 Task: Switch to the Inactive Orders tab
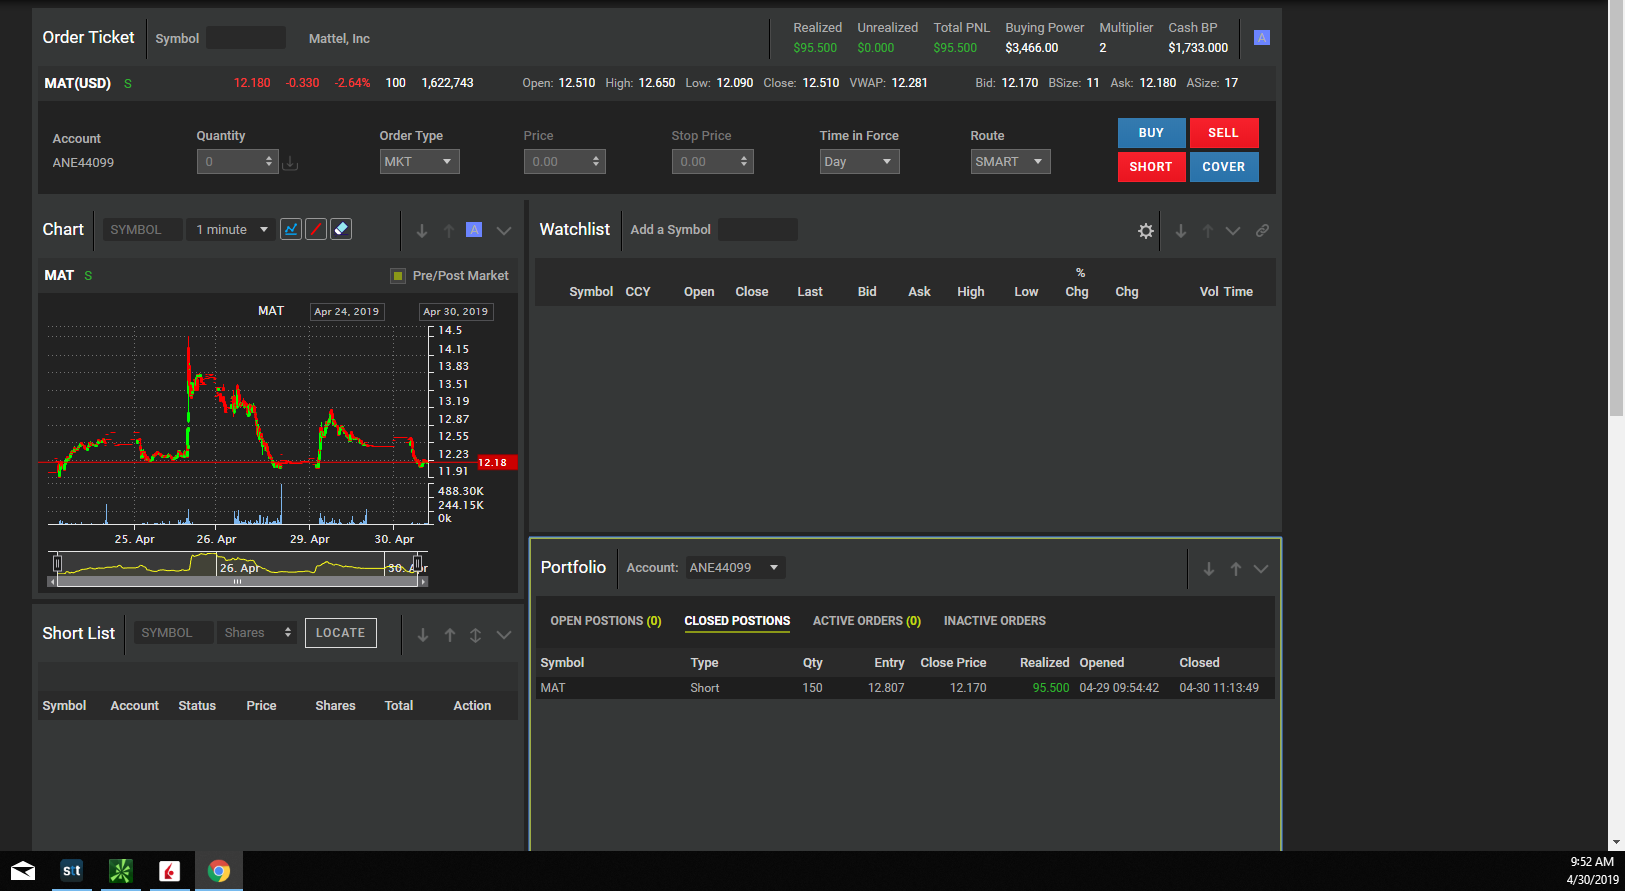click(994, 621)
